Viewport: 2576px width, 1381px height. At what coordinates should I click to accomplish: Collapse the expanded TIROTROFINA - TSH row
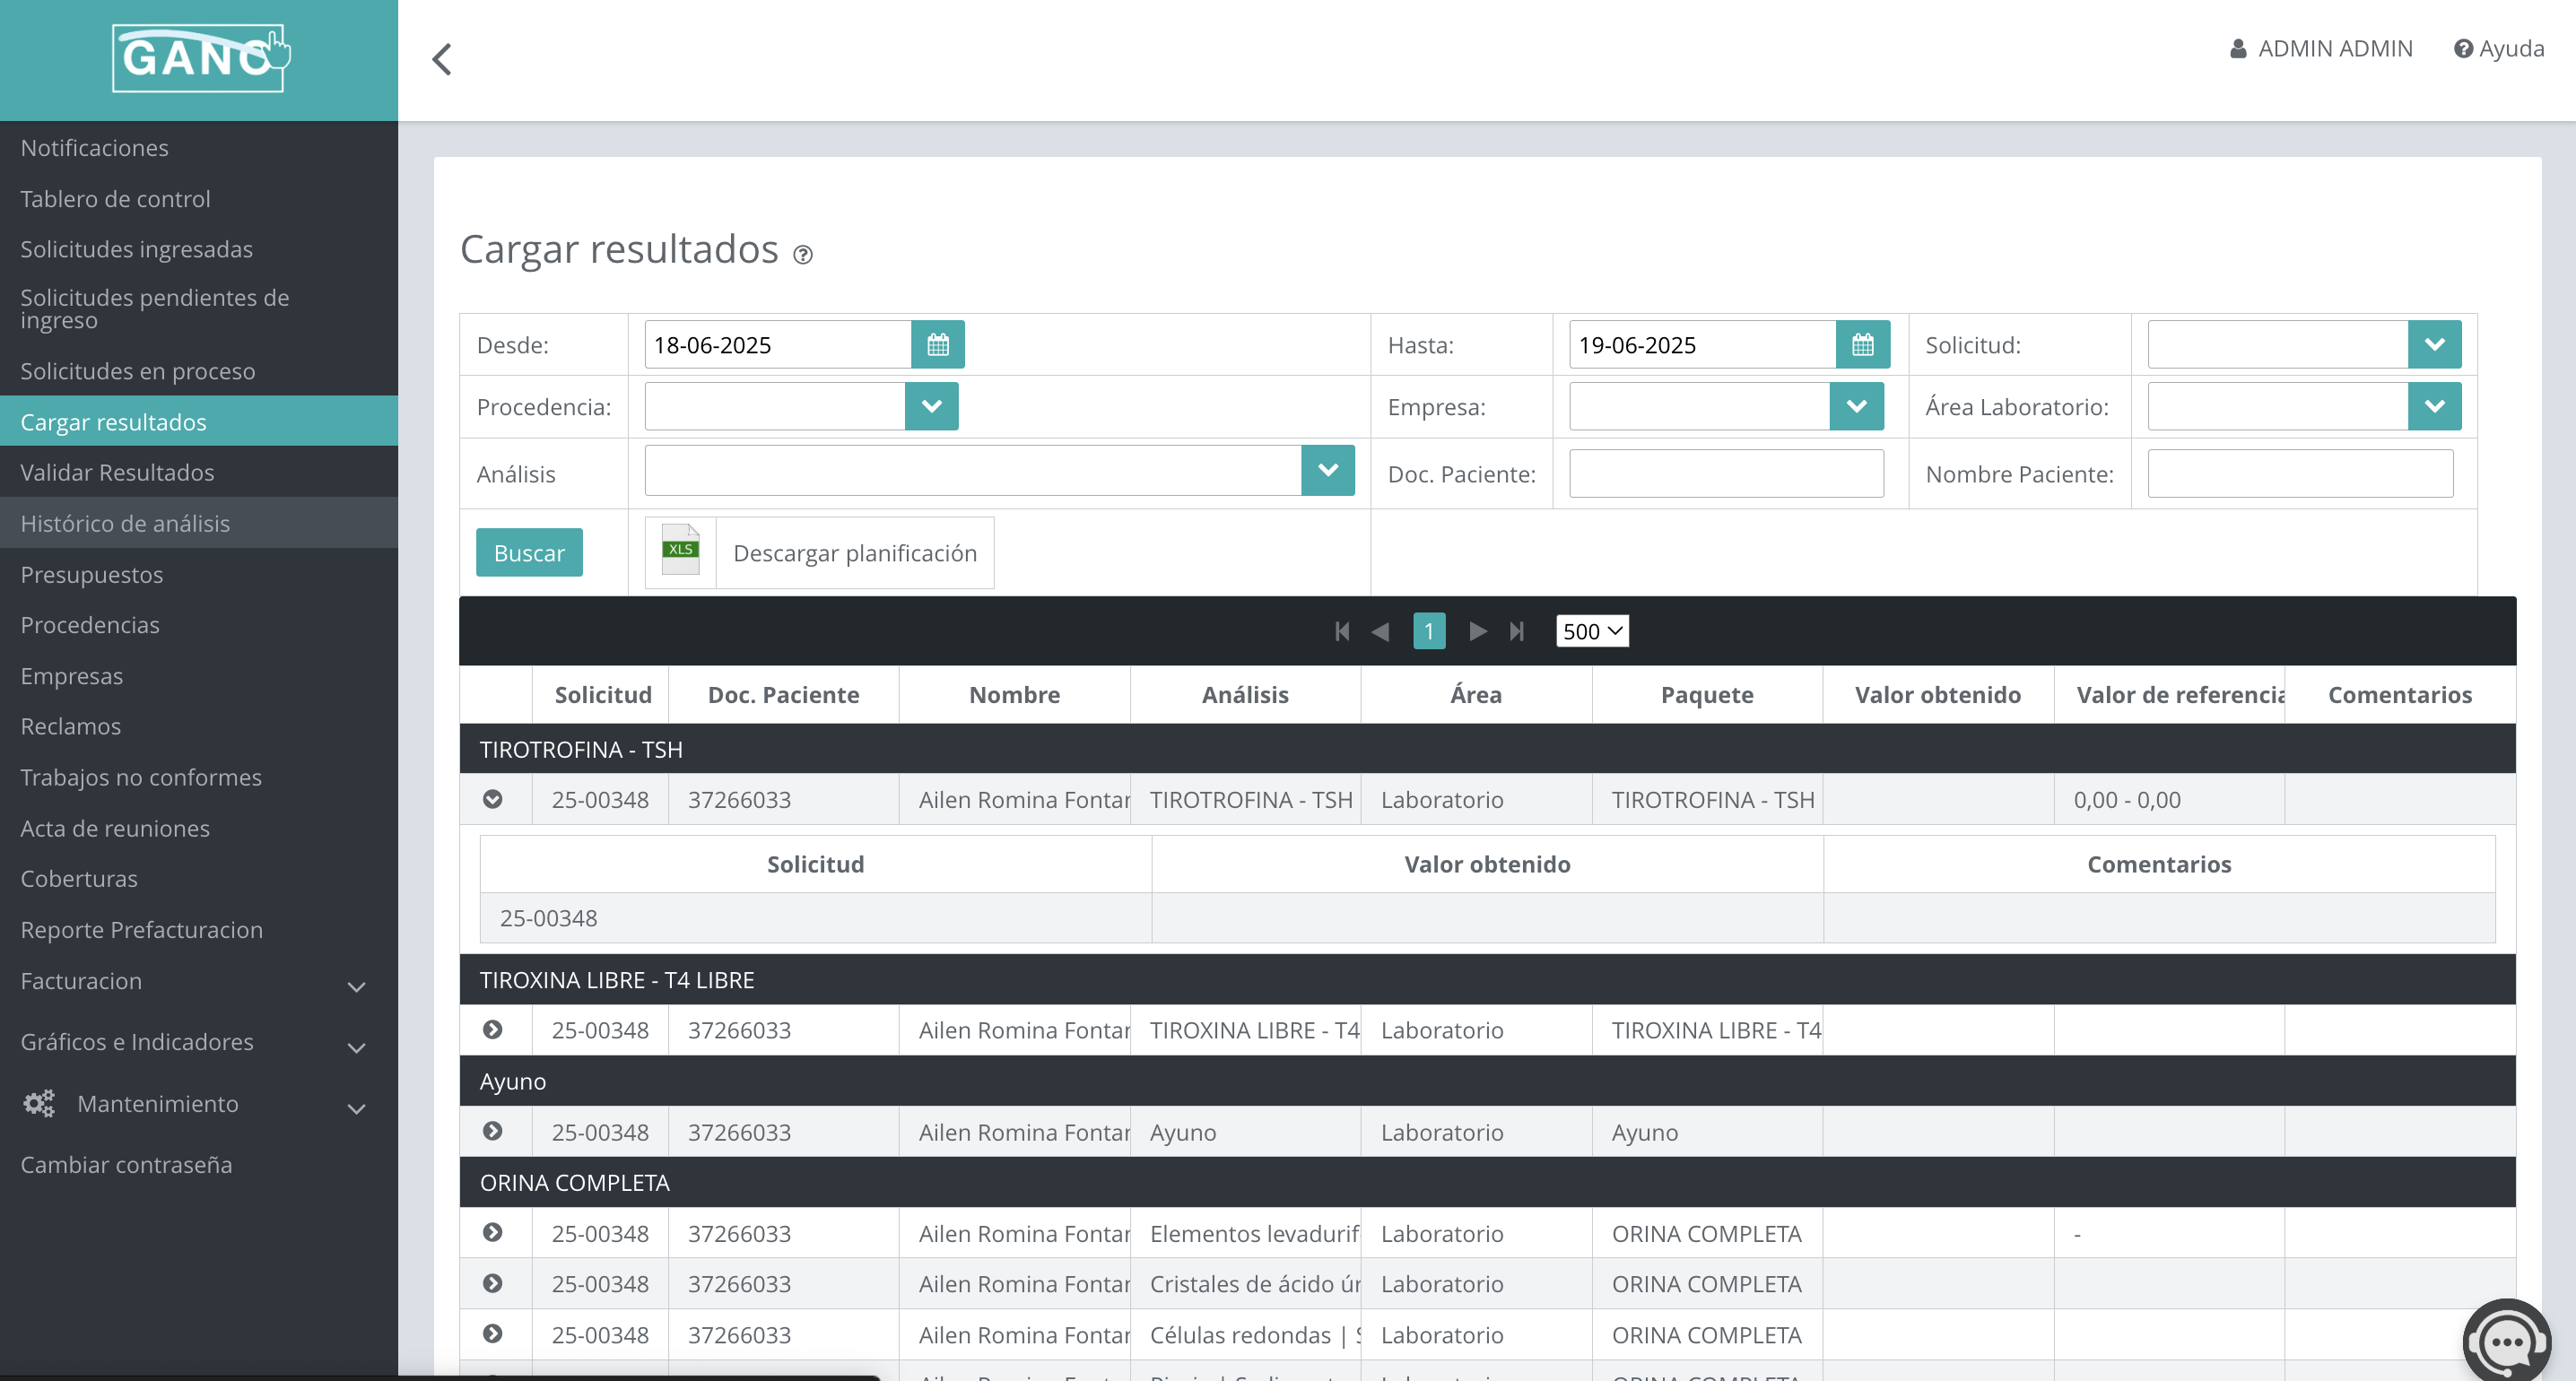tap(494, 799)
